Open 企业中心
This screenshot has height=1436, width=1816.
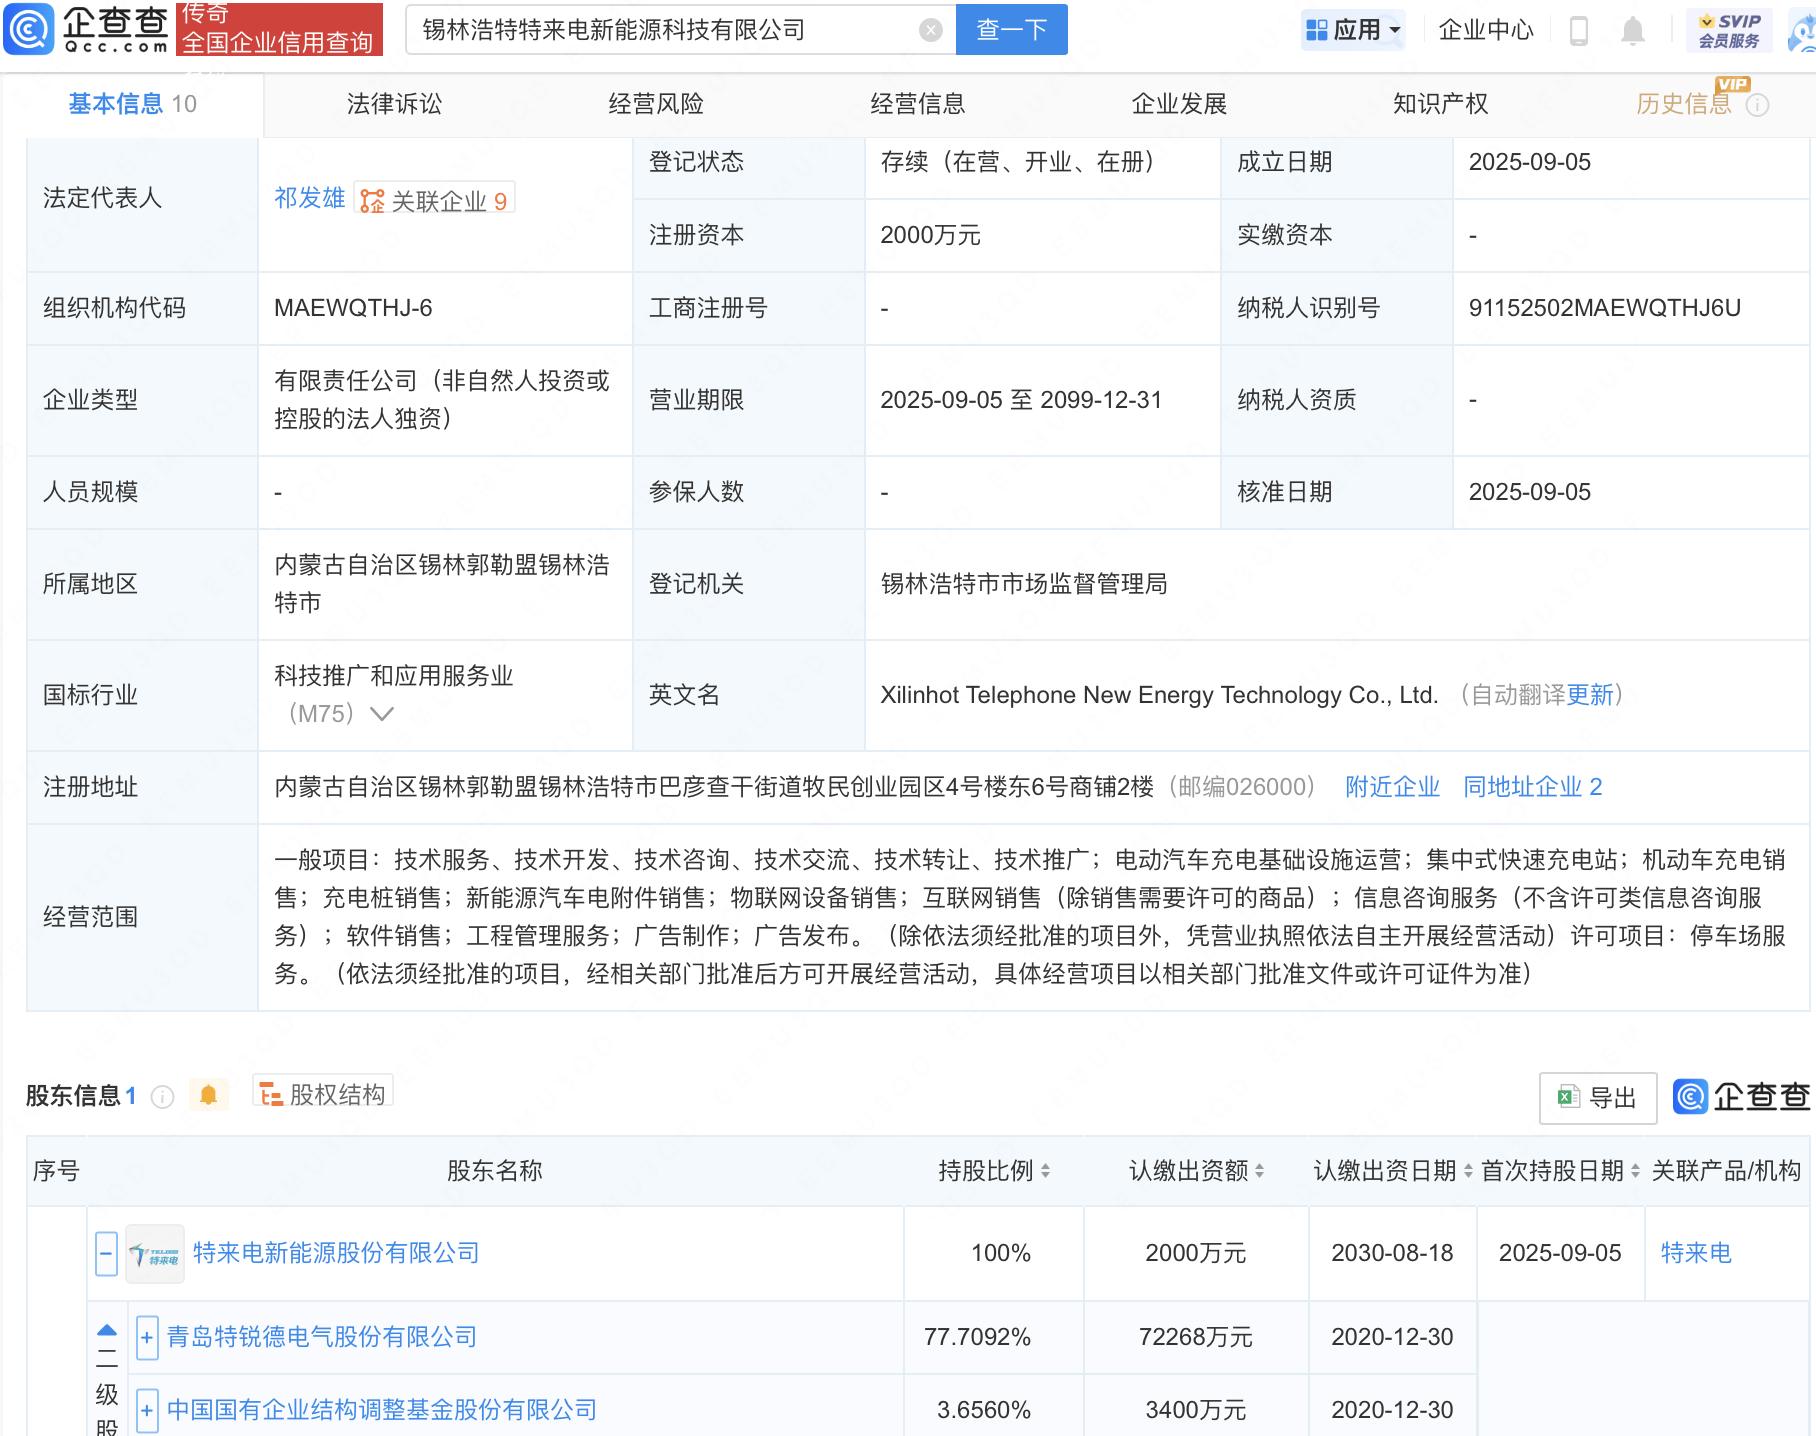(1485, 30)
